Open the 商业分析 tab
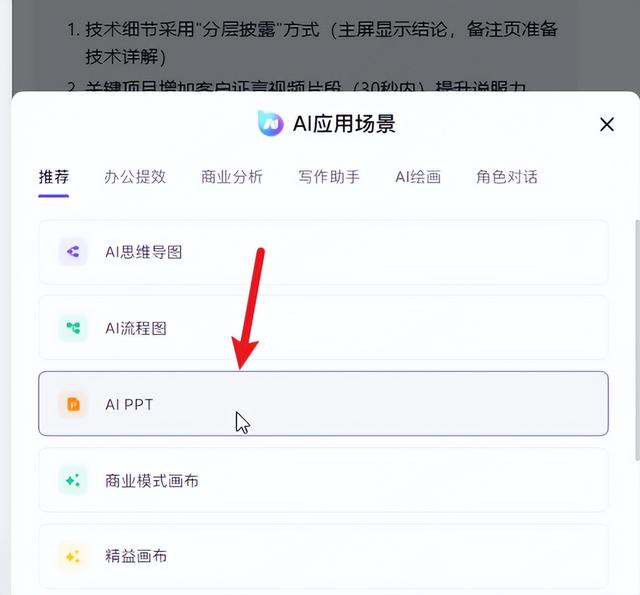 232,177
